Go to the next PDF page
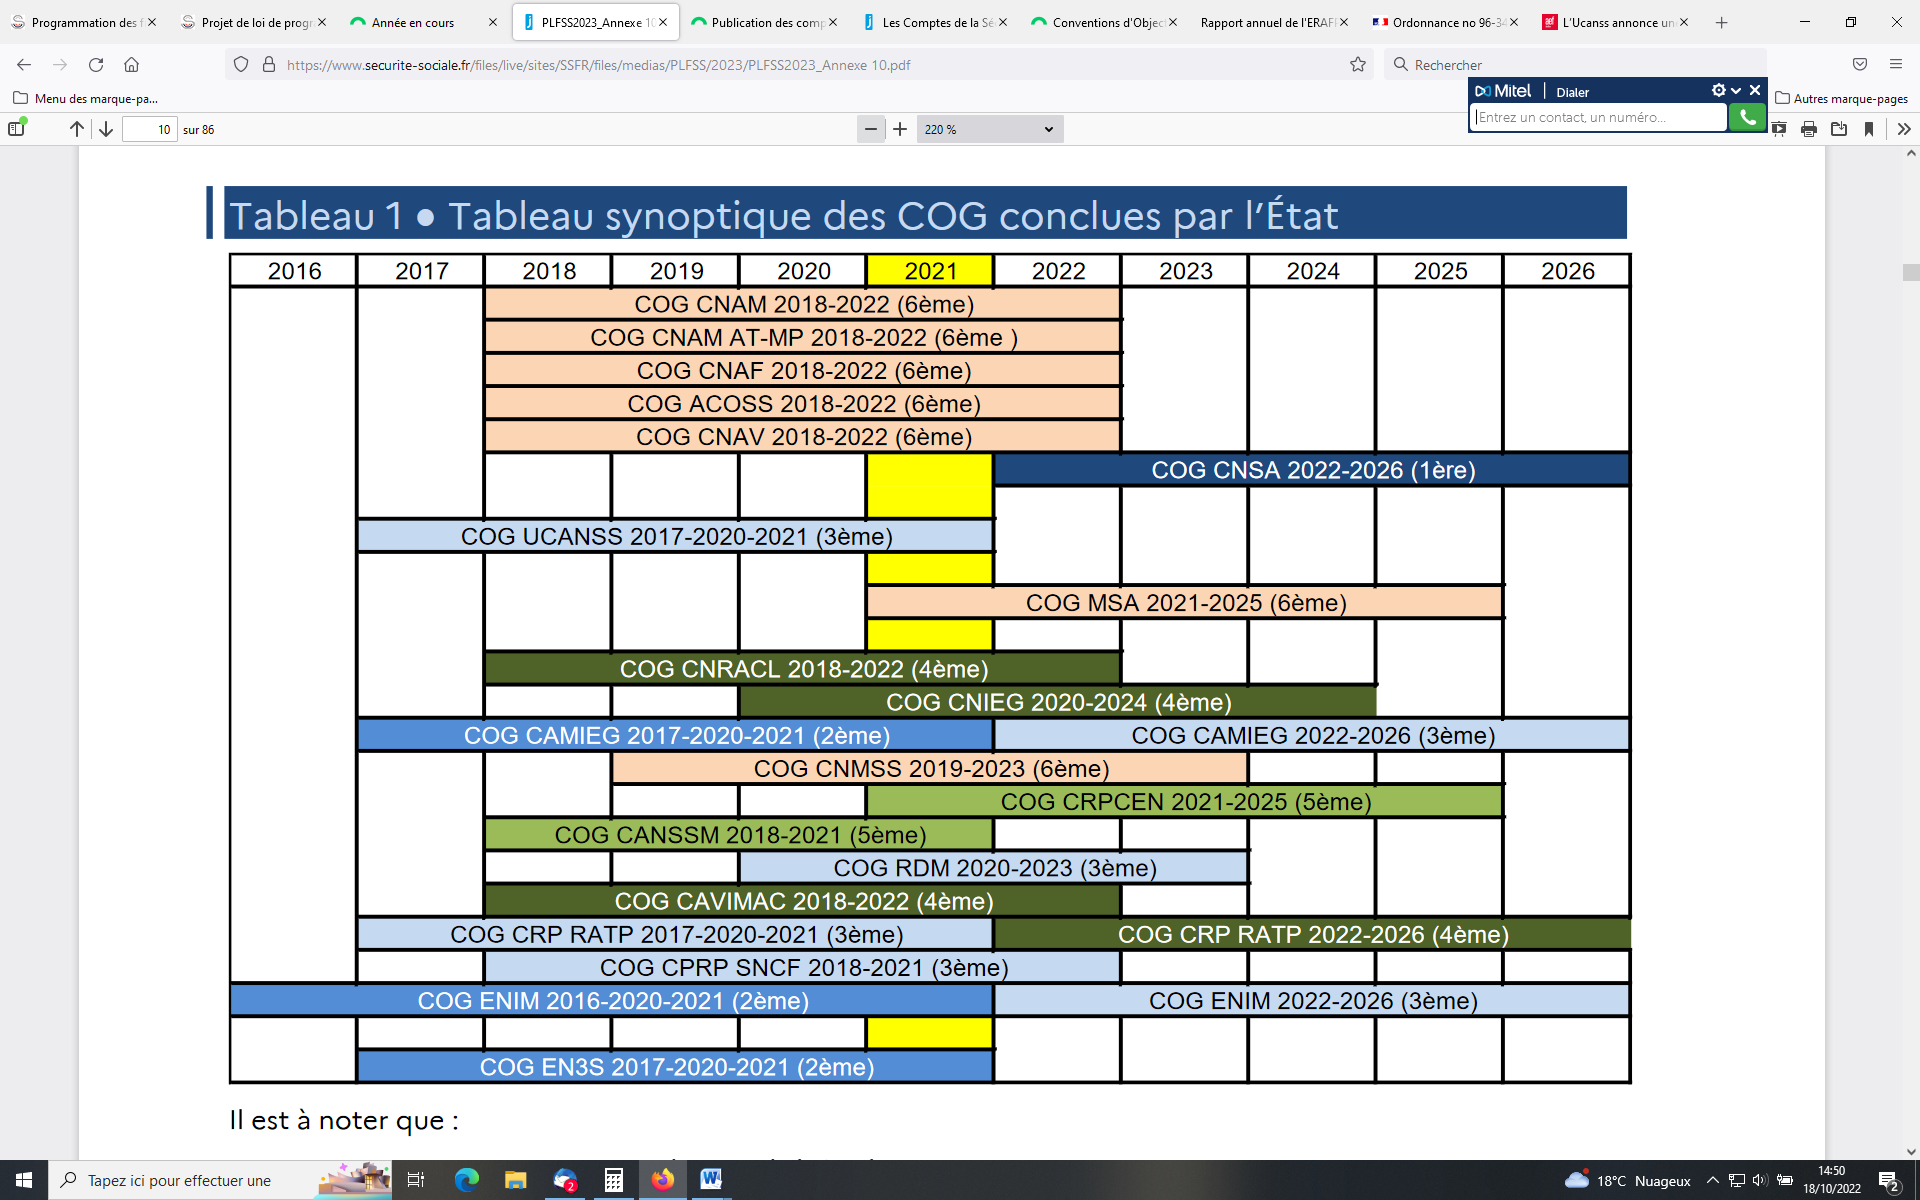 coord(106,129)
